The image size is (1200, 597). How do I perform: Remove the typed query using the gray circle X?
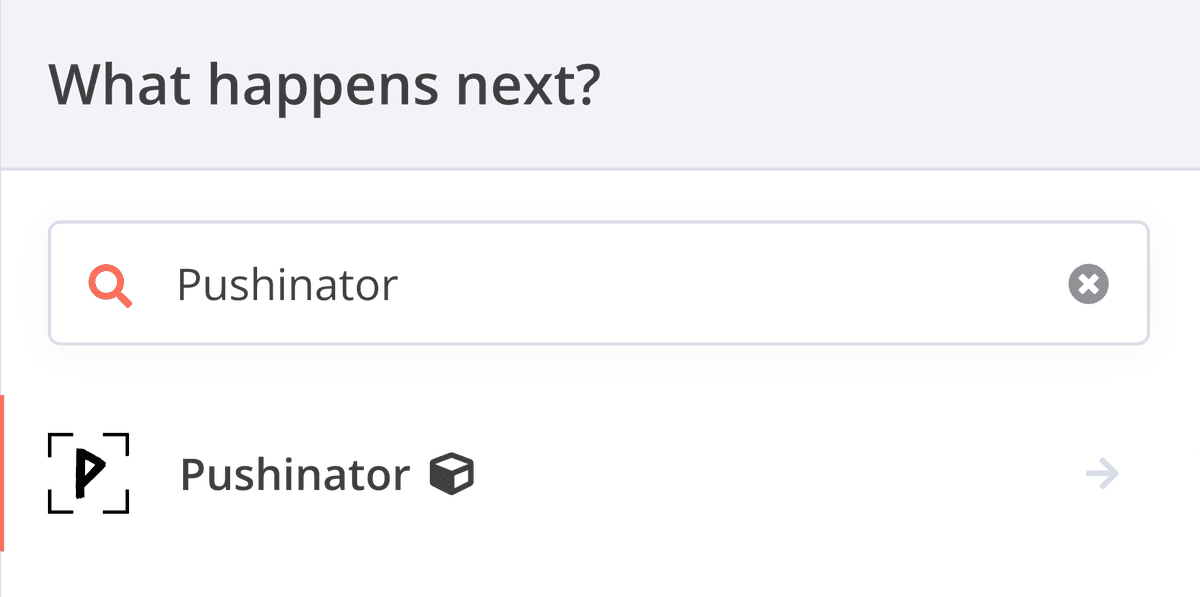coord(1088,285)
